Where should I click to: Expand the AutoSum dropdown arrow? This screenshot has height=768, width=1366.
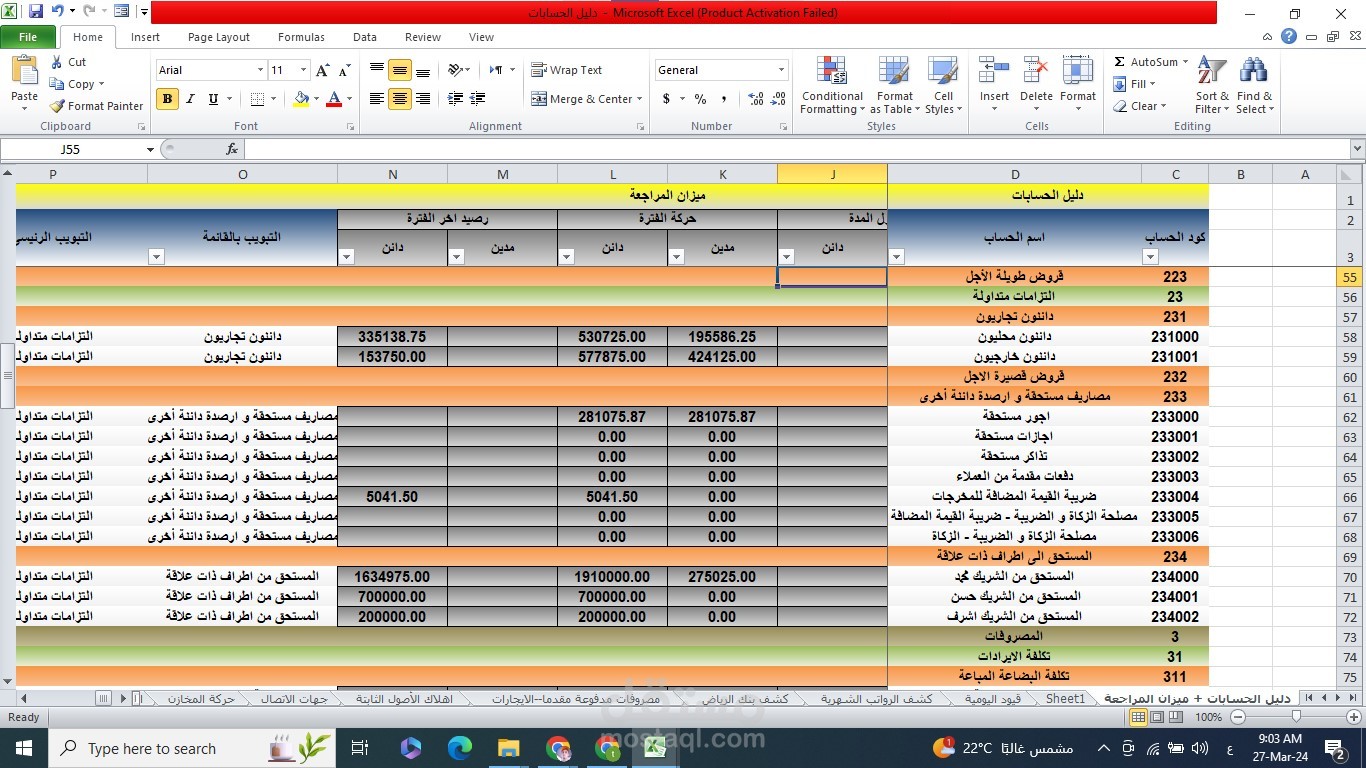(1185, 62)
